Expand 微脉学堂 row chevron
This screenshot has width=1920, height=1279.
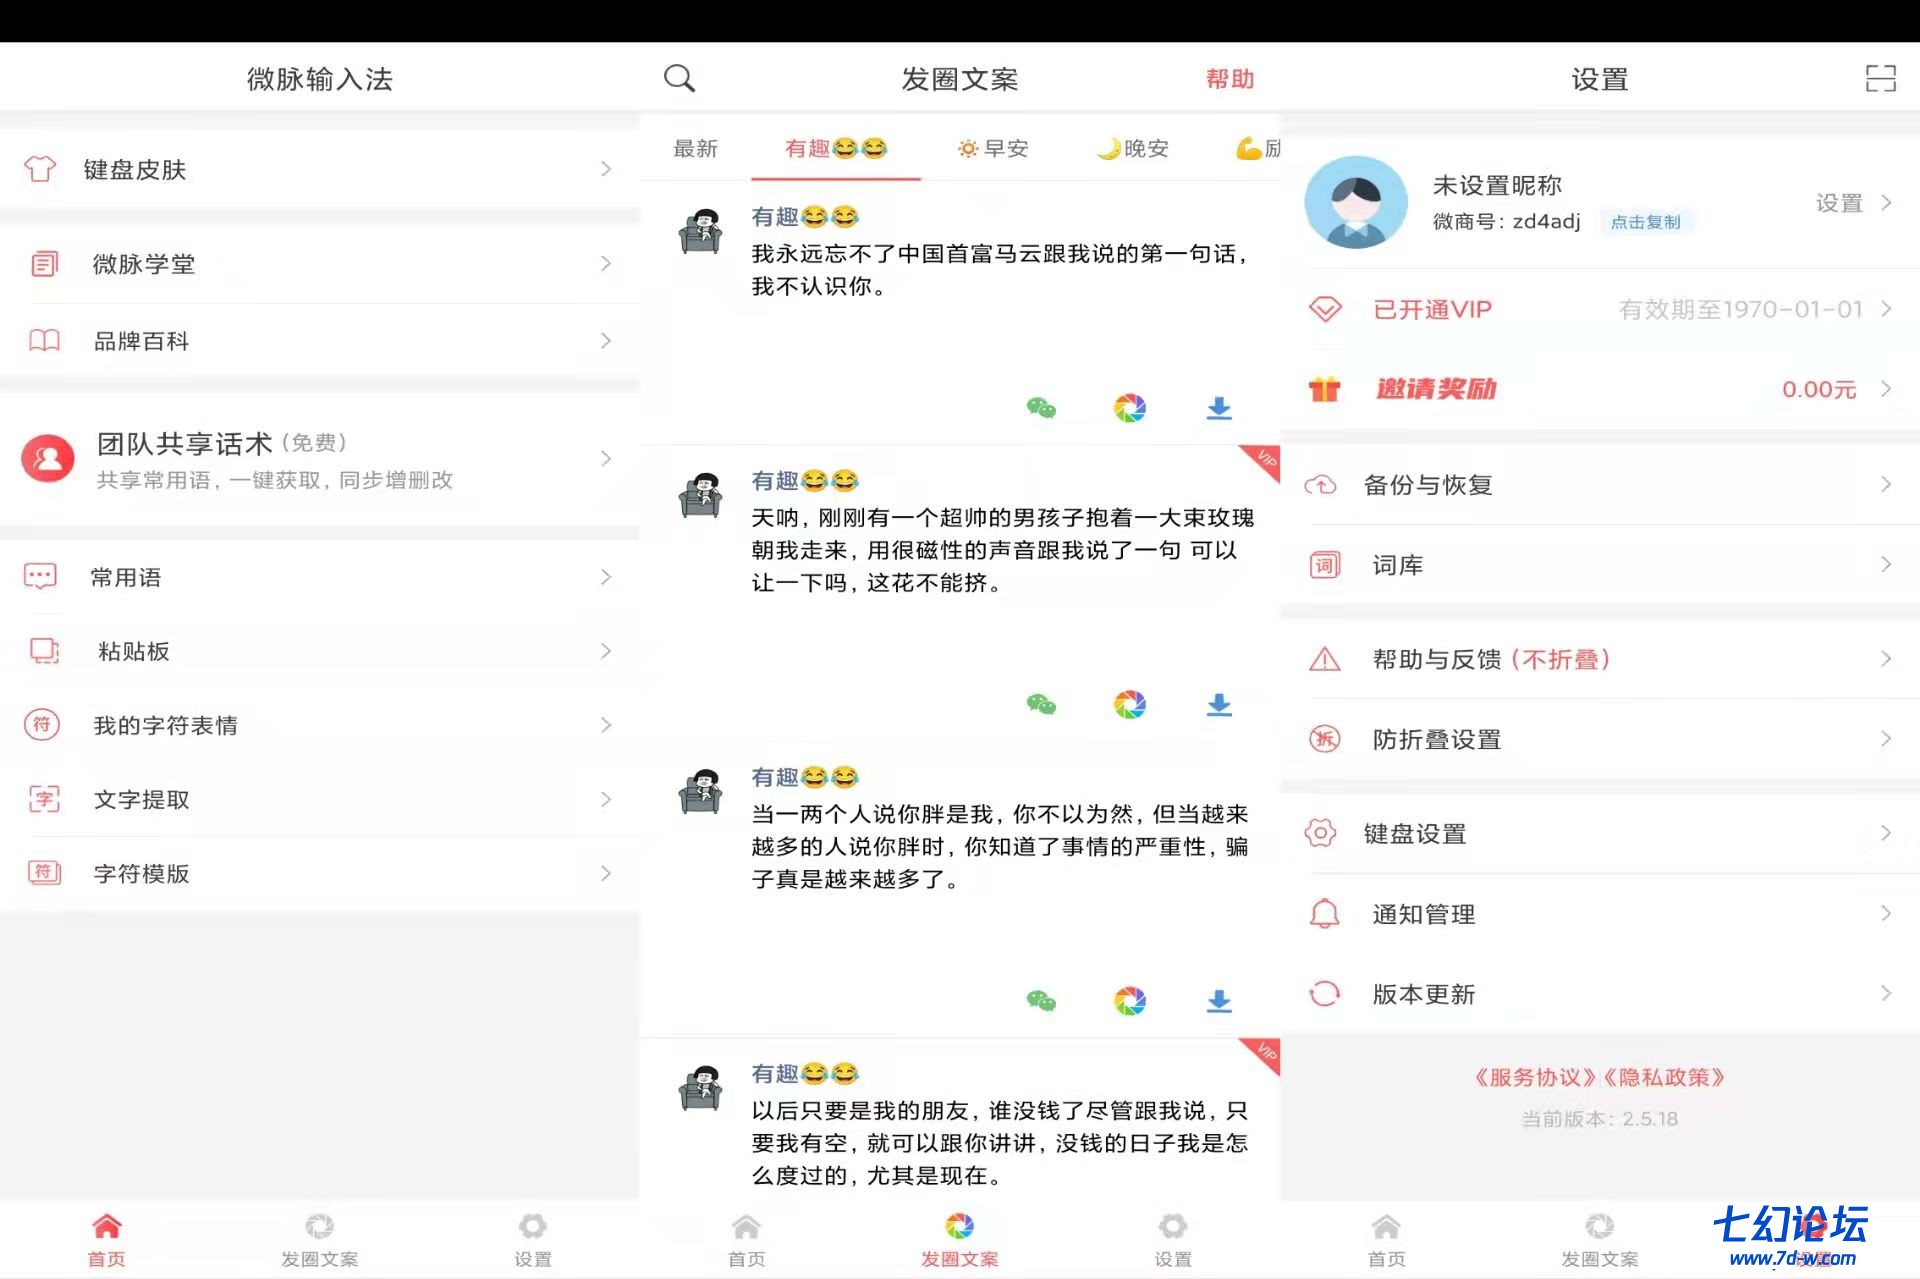click(606, 264)
